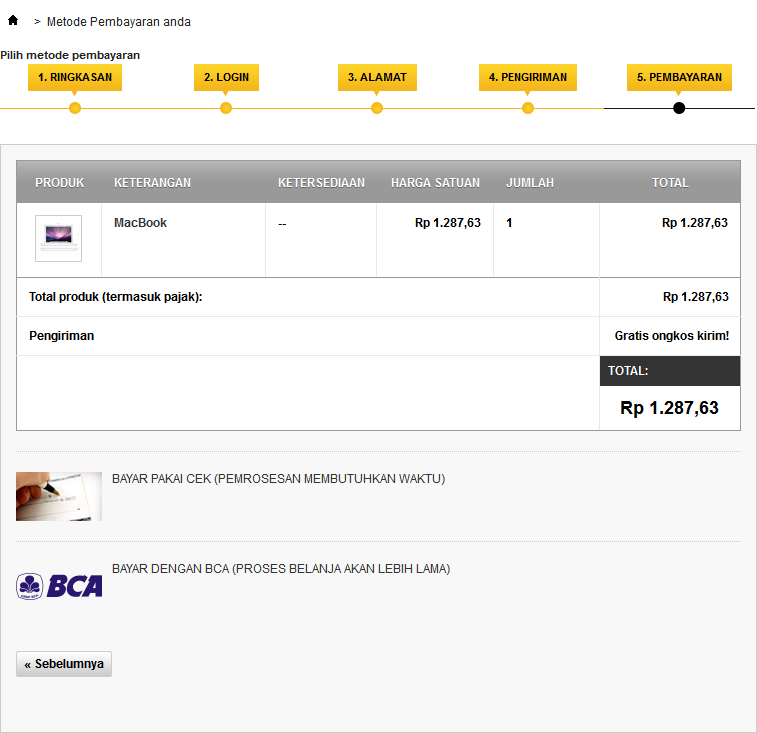Screen dimensions: 757x733
Task: Select the BCA bank logo
Action: [x=59, y=586]
